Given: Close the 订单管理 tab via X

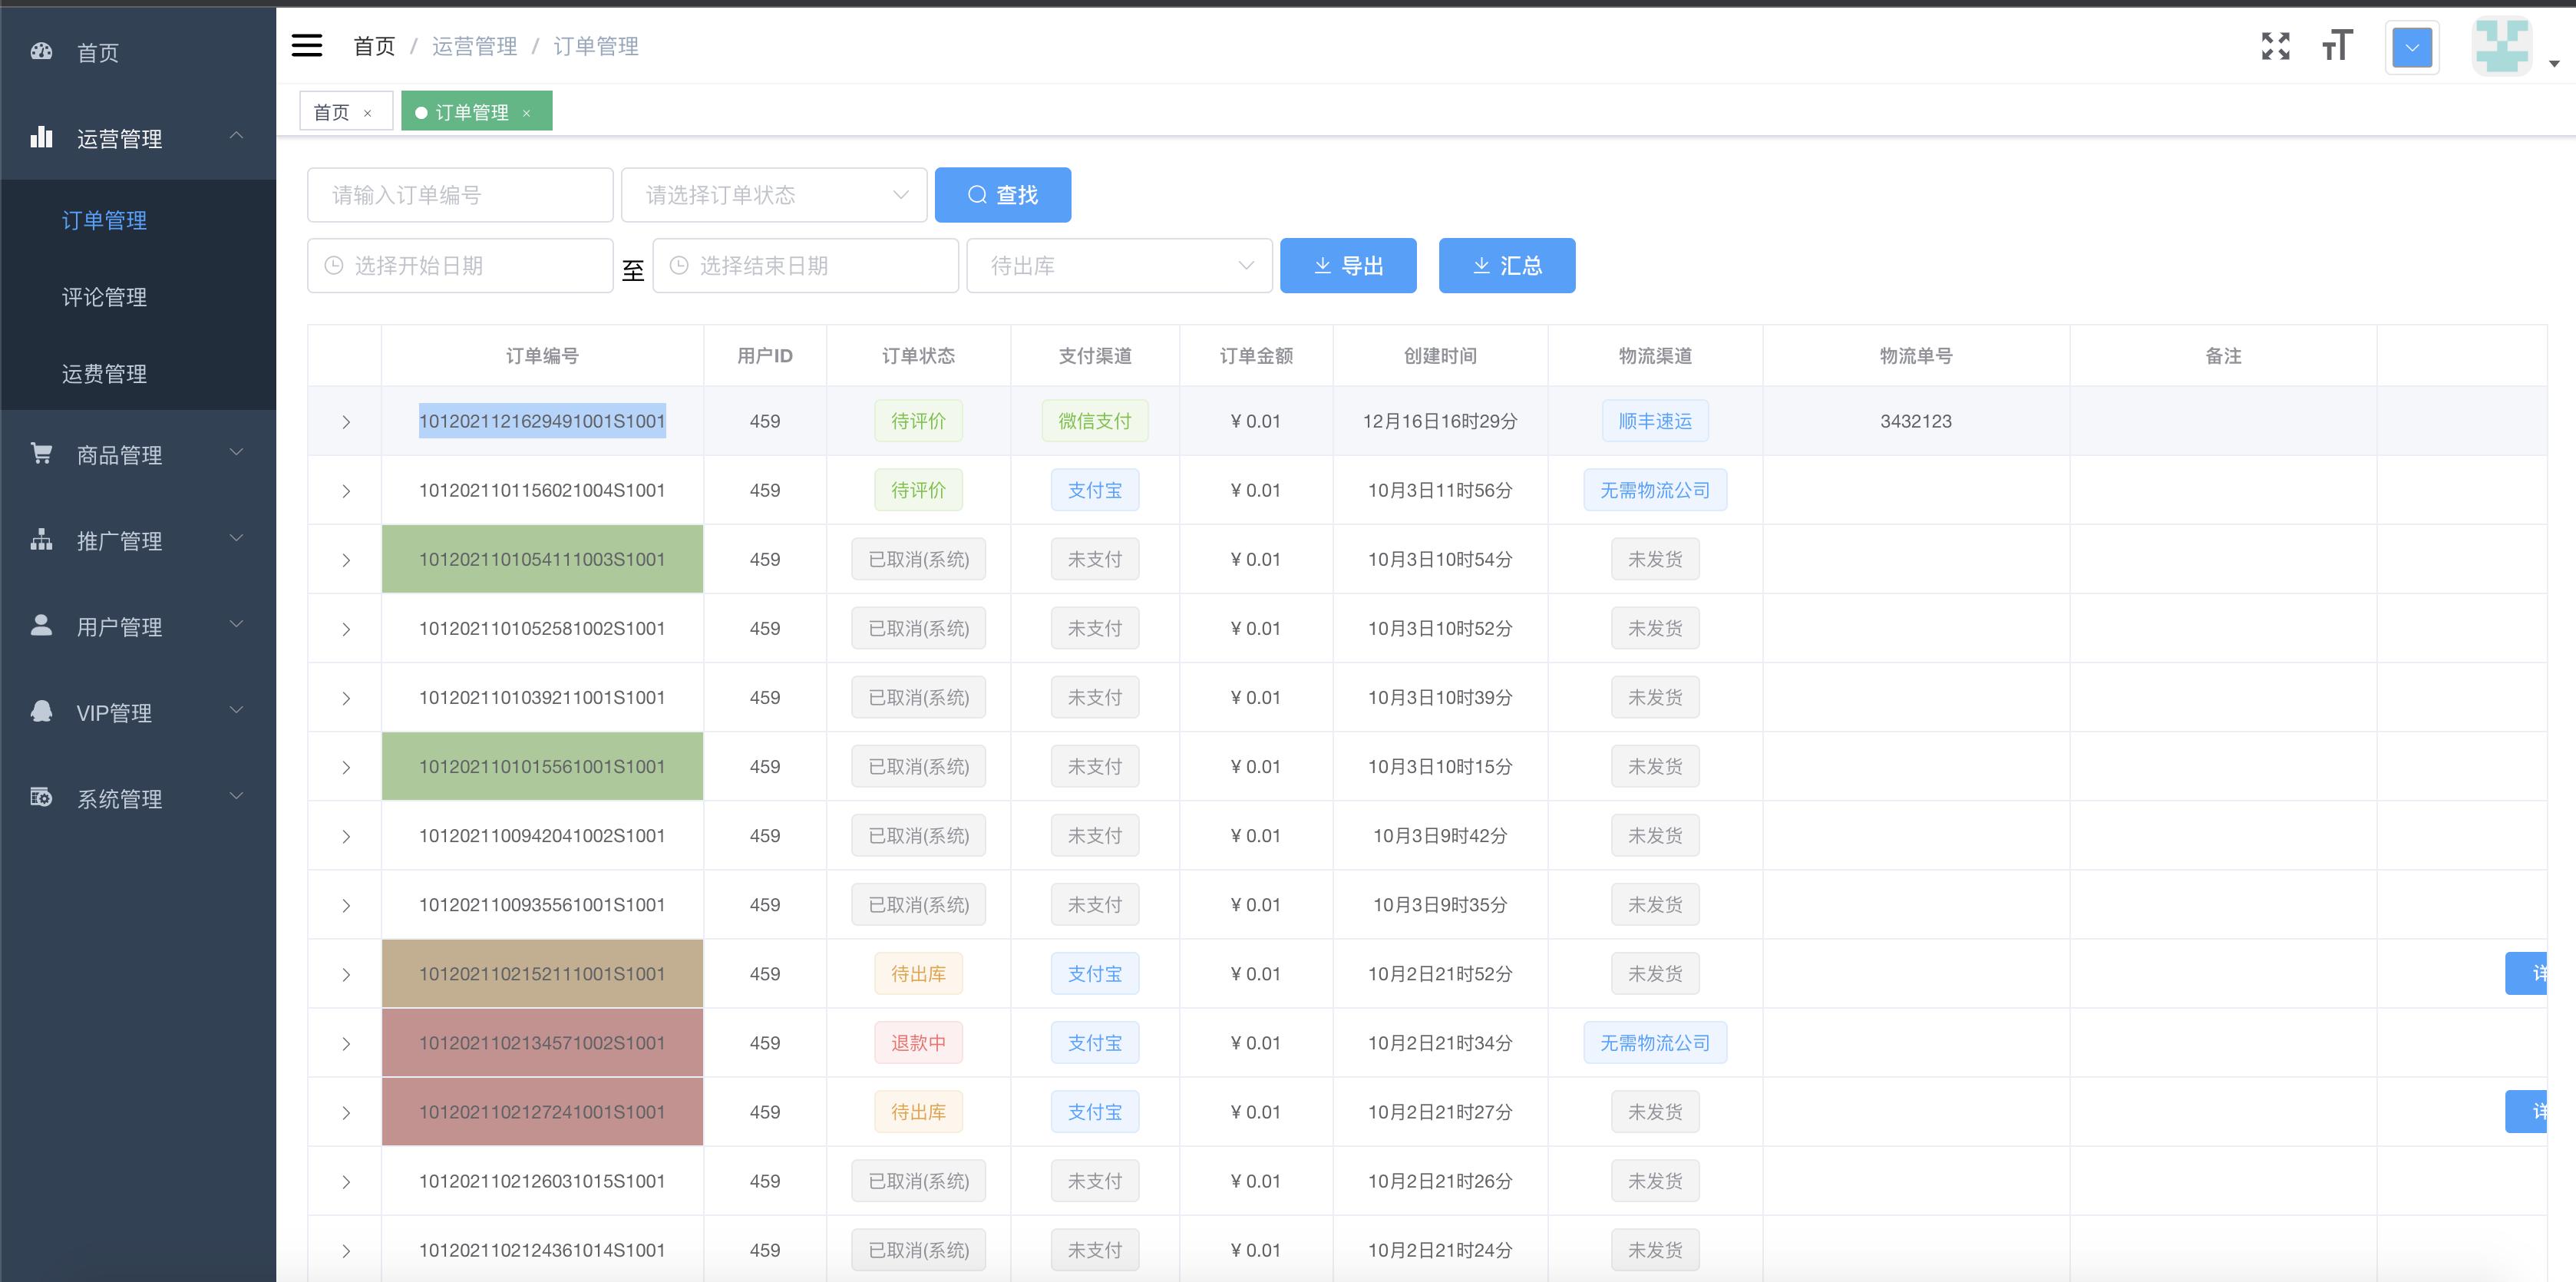Looking at the screenshot, I should click(x=527, y=113).
